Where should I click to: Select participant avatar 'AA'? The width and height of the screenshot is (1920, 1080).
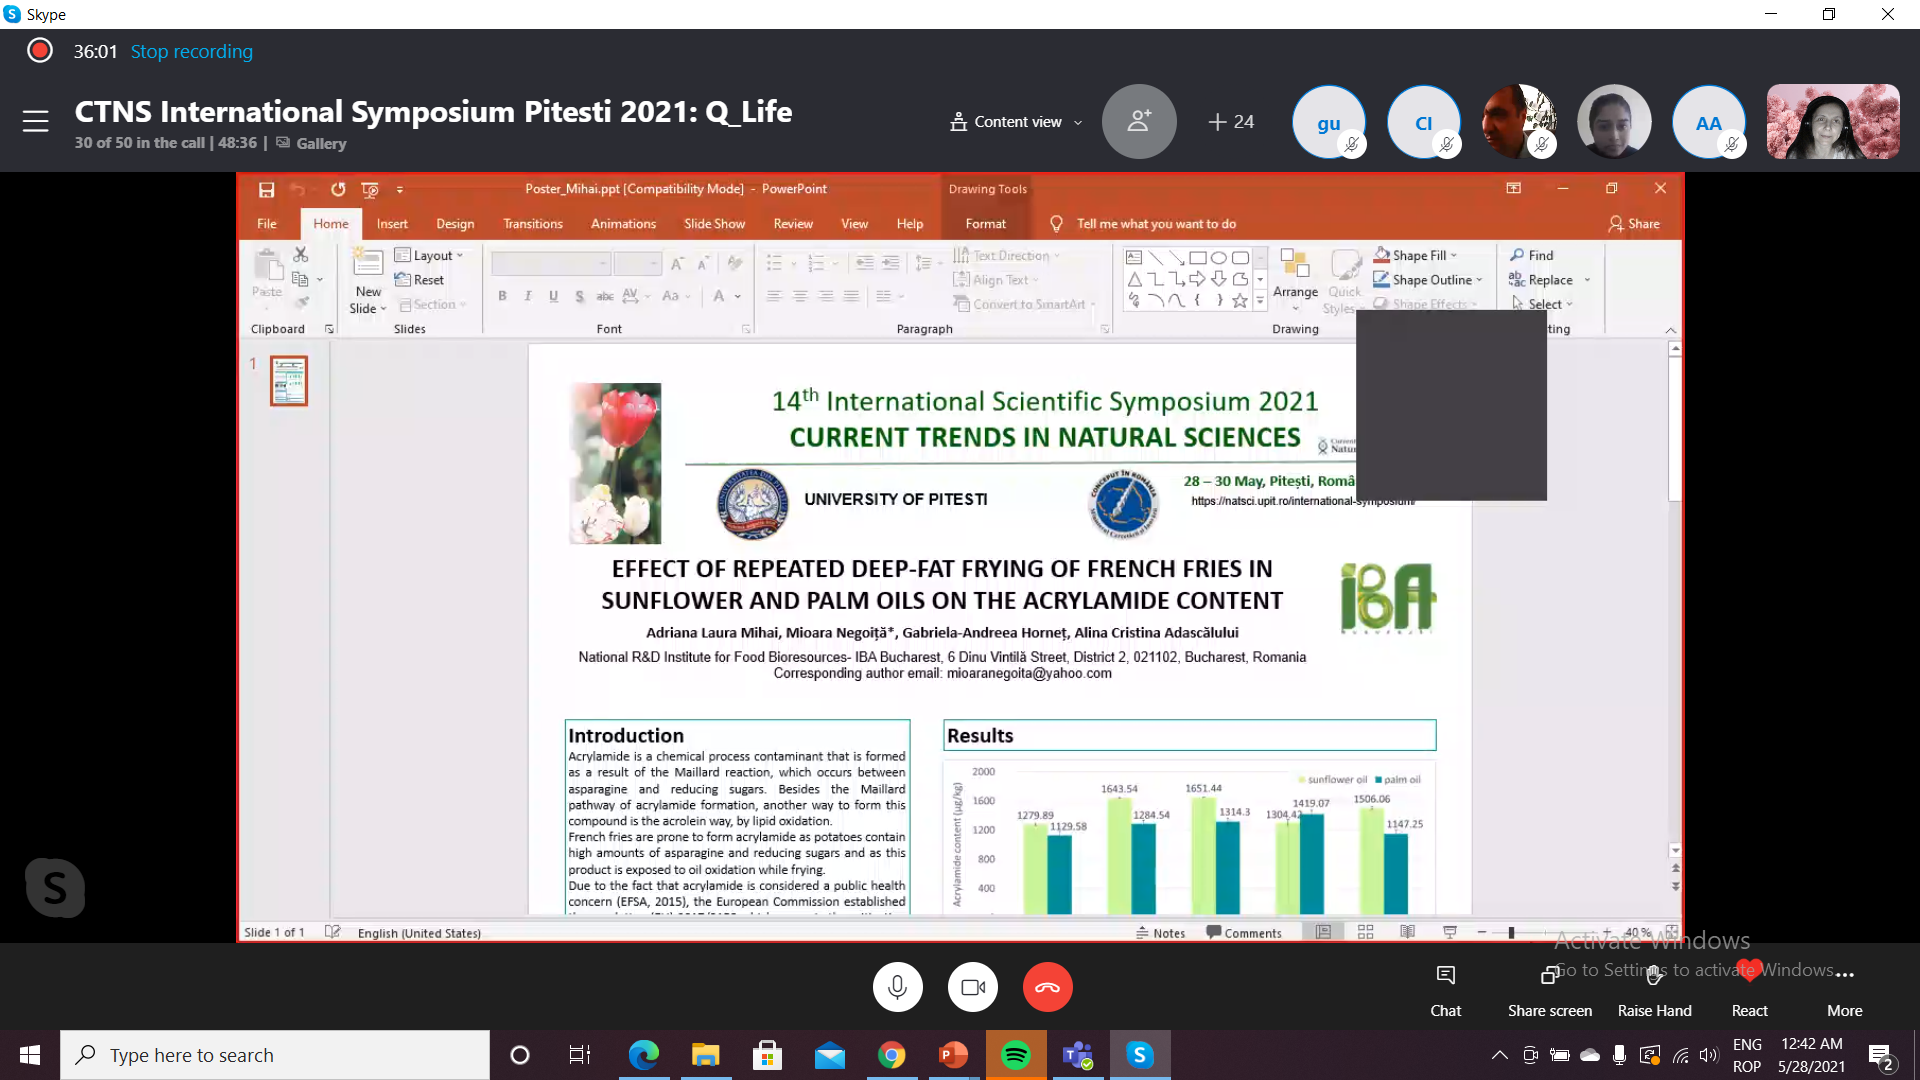click(1708, 122)
